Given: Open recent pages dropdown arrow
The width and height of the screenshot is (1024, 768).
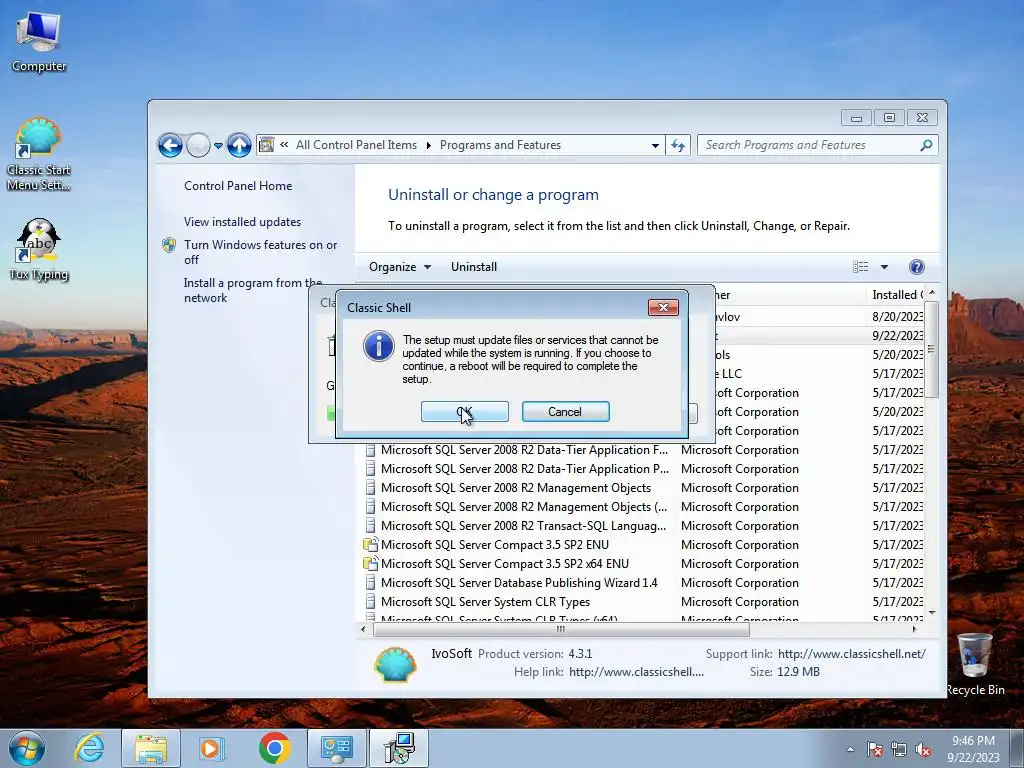Looking at the screenshot, I should [x=218, y=146].
